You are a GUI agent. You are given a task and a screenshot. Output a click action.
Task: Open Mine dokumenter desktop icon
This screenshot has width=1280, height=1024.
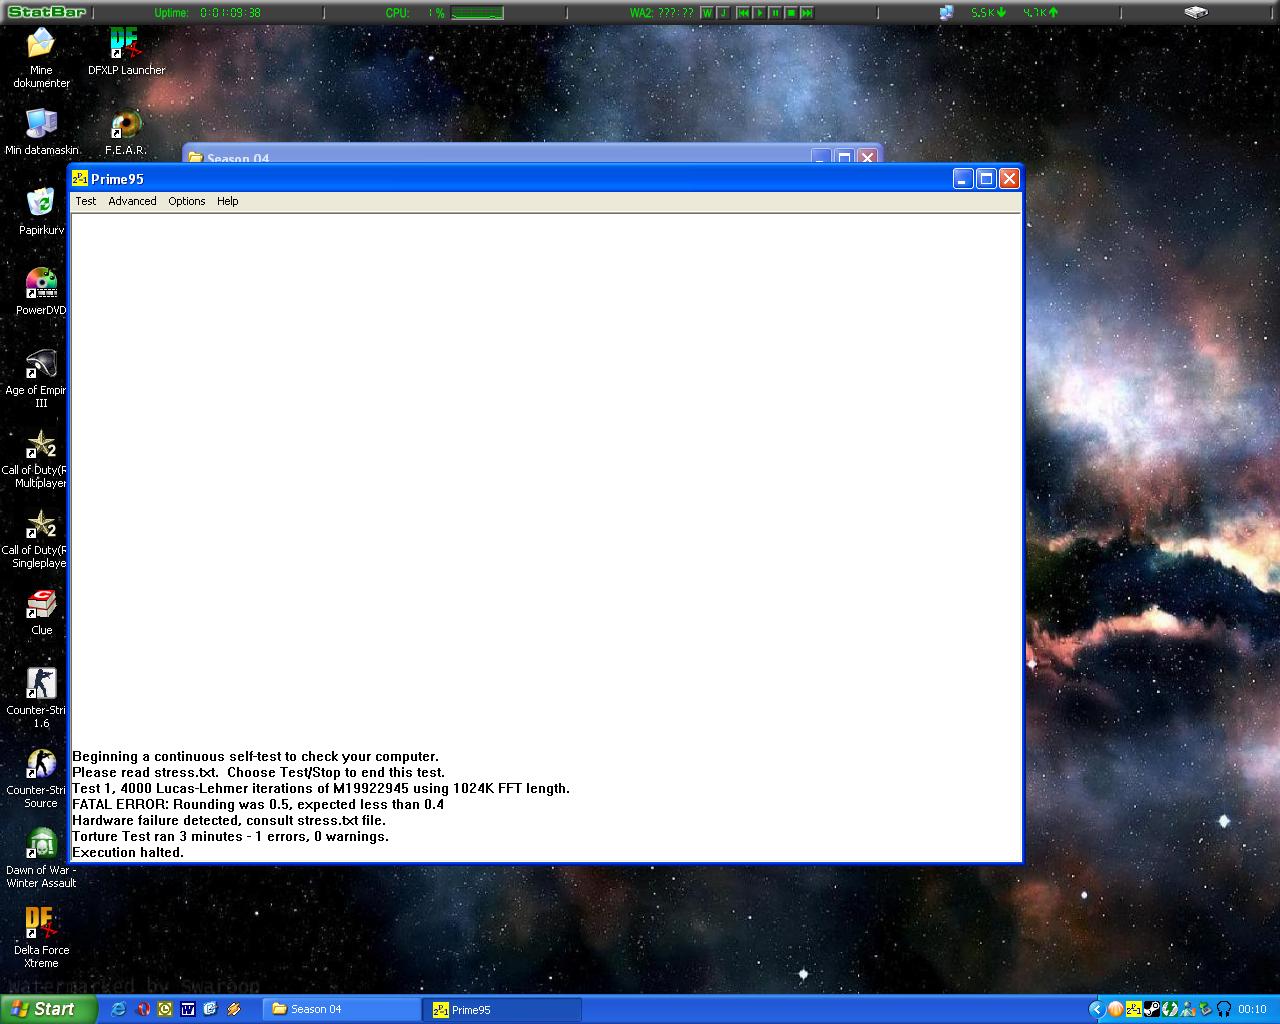coord(41,58)
